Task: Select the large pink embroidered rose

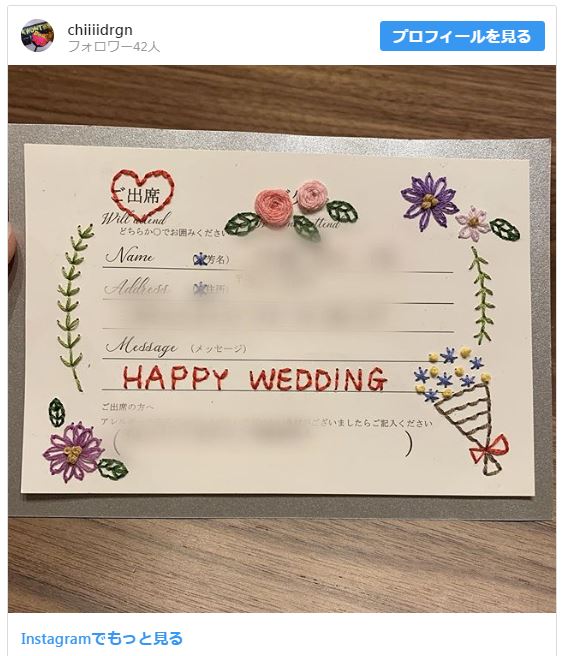Action: click(274, 204)
